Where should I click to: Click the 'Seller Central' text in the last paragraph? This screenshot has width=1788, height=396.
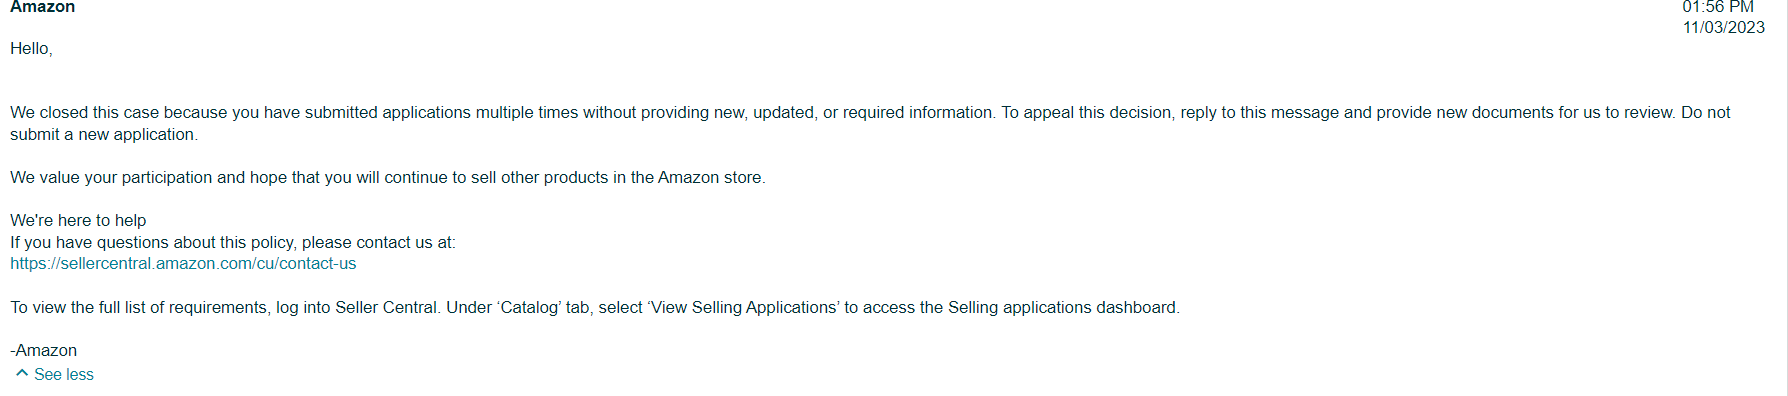tap(386, 308)
